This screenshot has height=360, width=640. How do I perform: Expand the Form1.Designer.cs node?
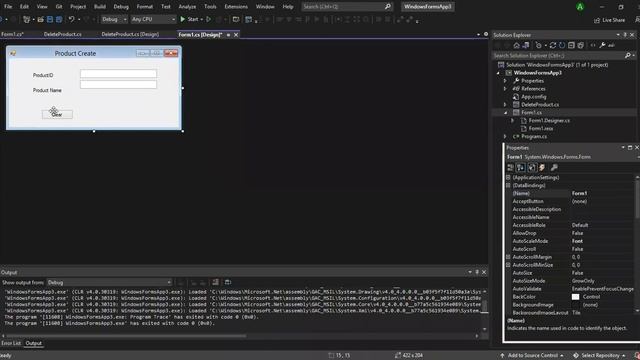coord(513,120)
